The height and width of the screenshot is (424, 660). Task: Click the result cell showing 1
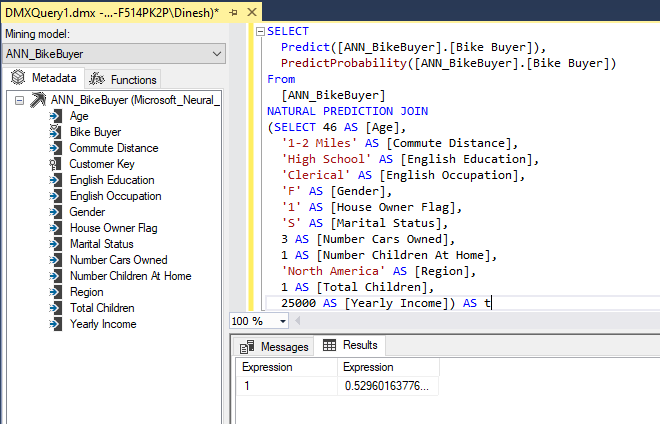[287, 386]
